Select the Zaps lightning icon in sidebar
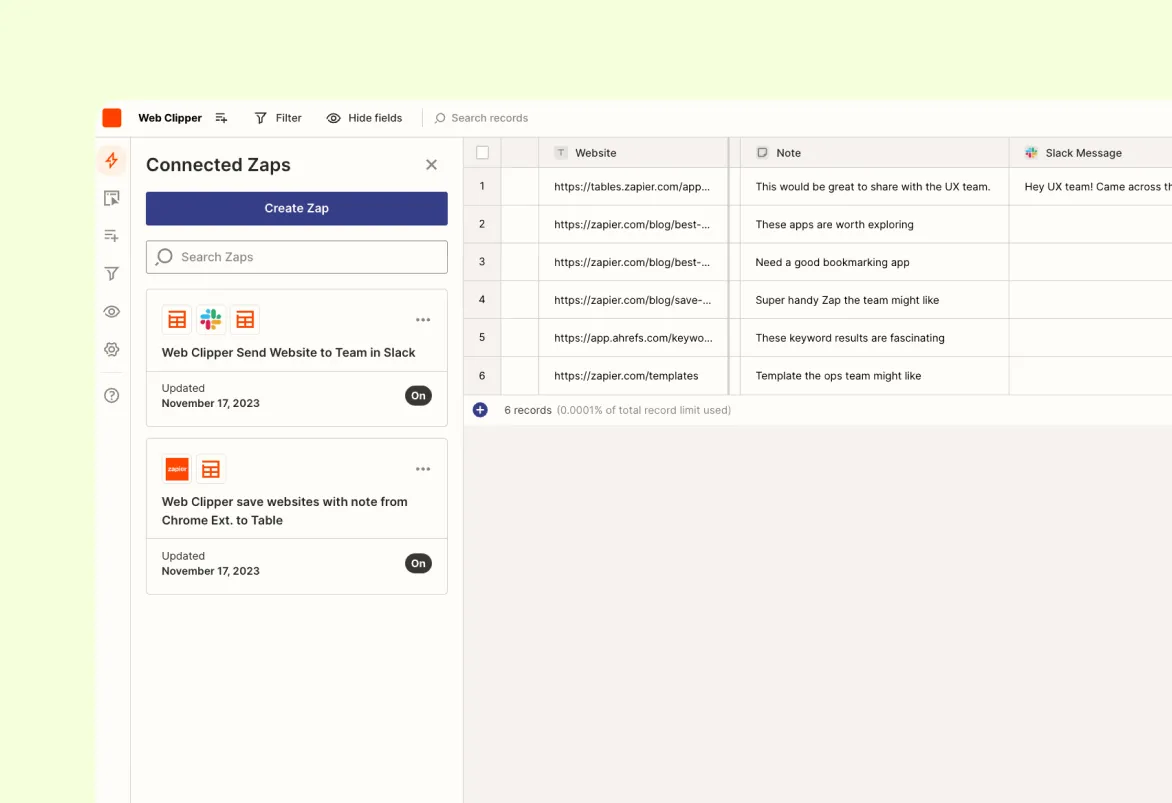 point(112,160)
